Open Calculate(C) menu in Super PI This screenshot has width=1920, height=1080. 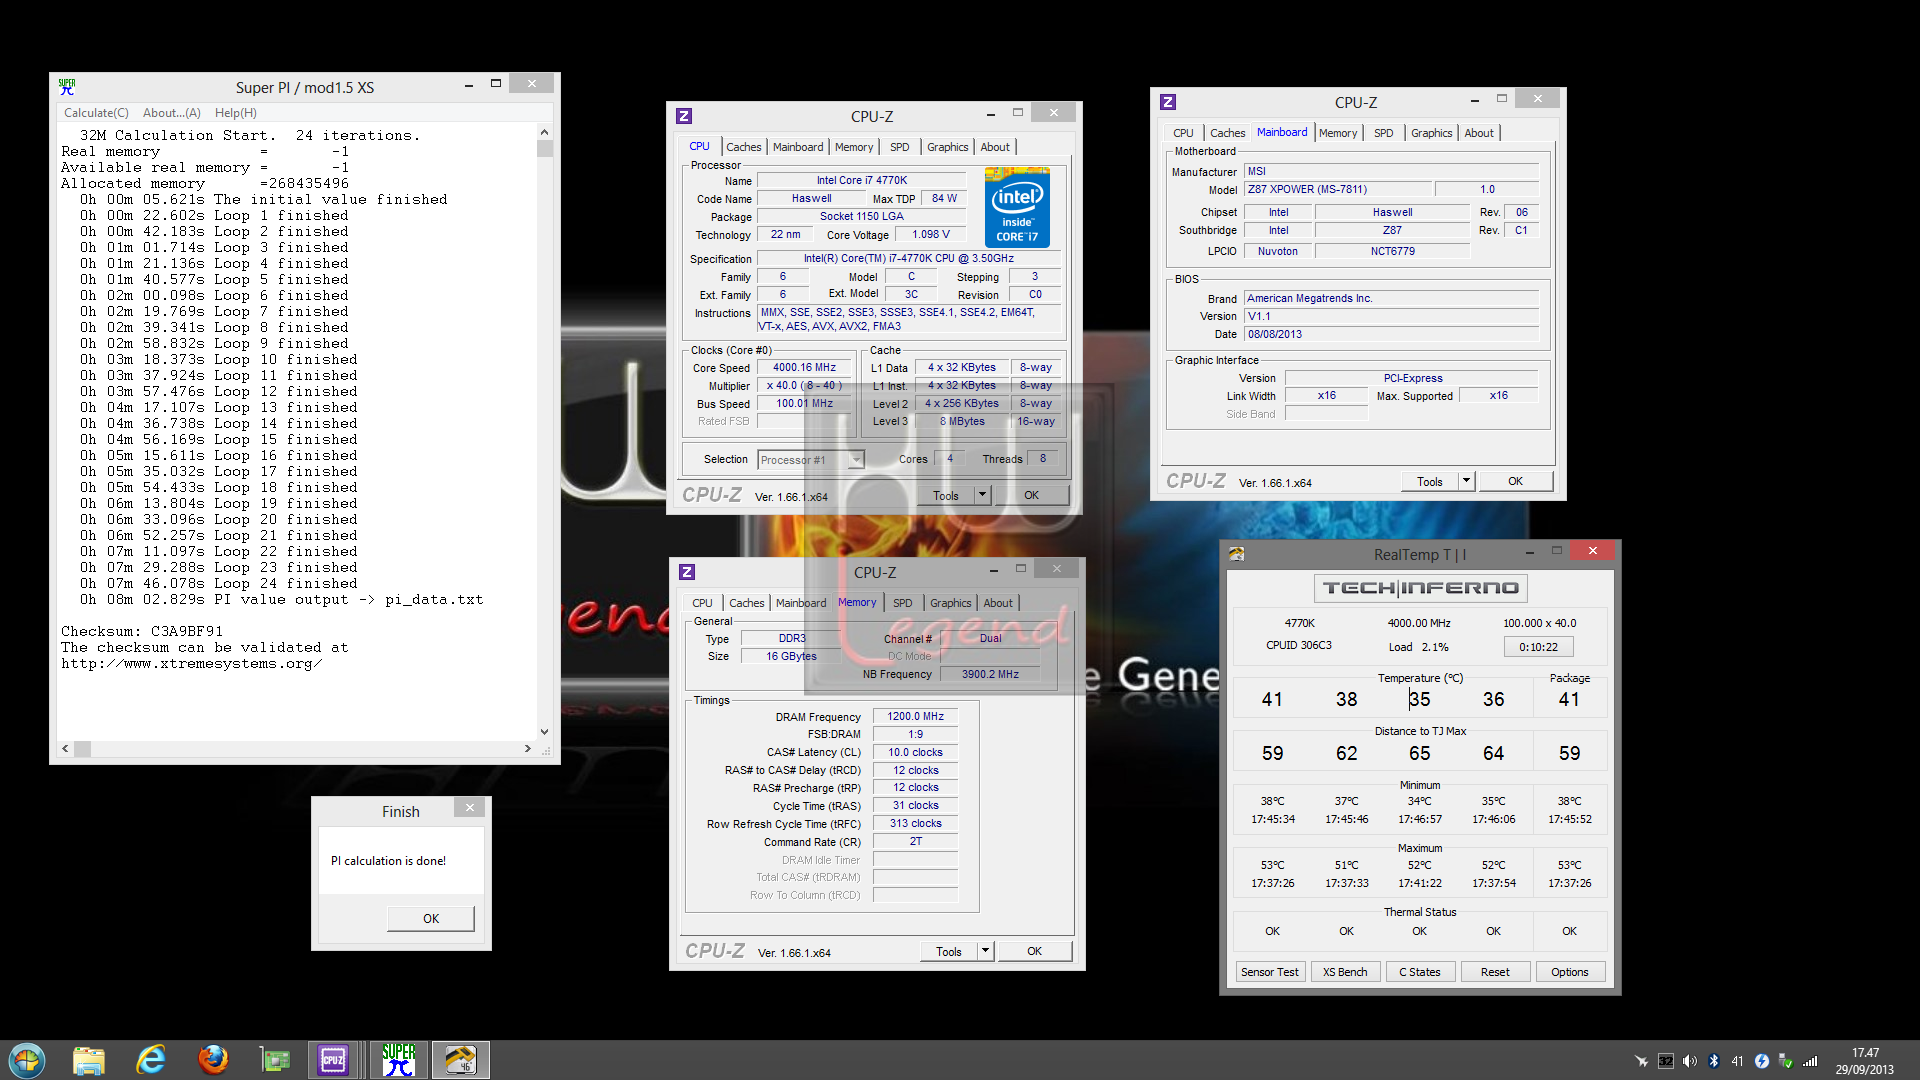coord(96,113)
